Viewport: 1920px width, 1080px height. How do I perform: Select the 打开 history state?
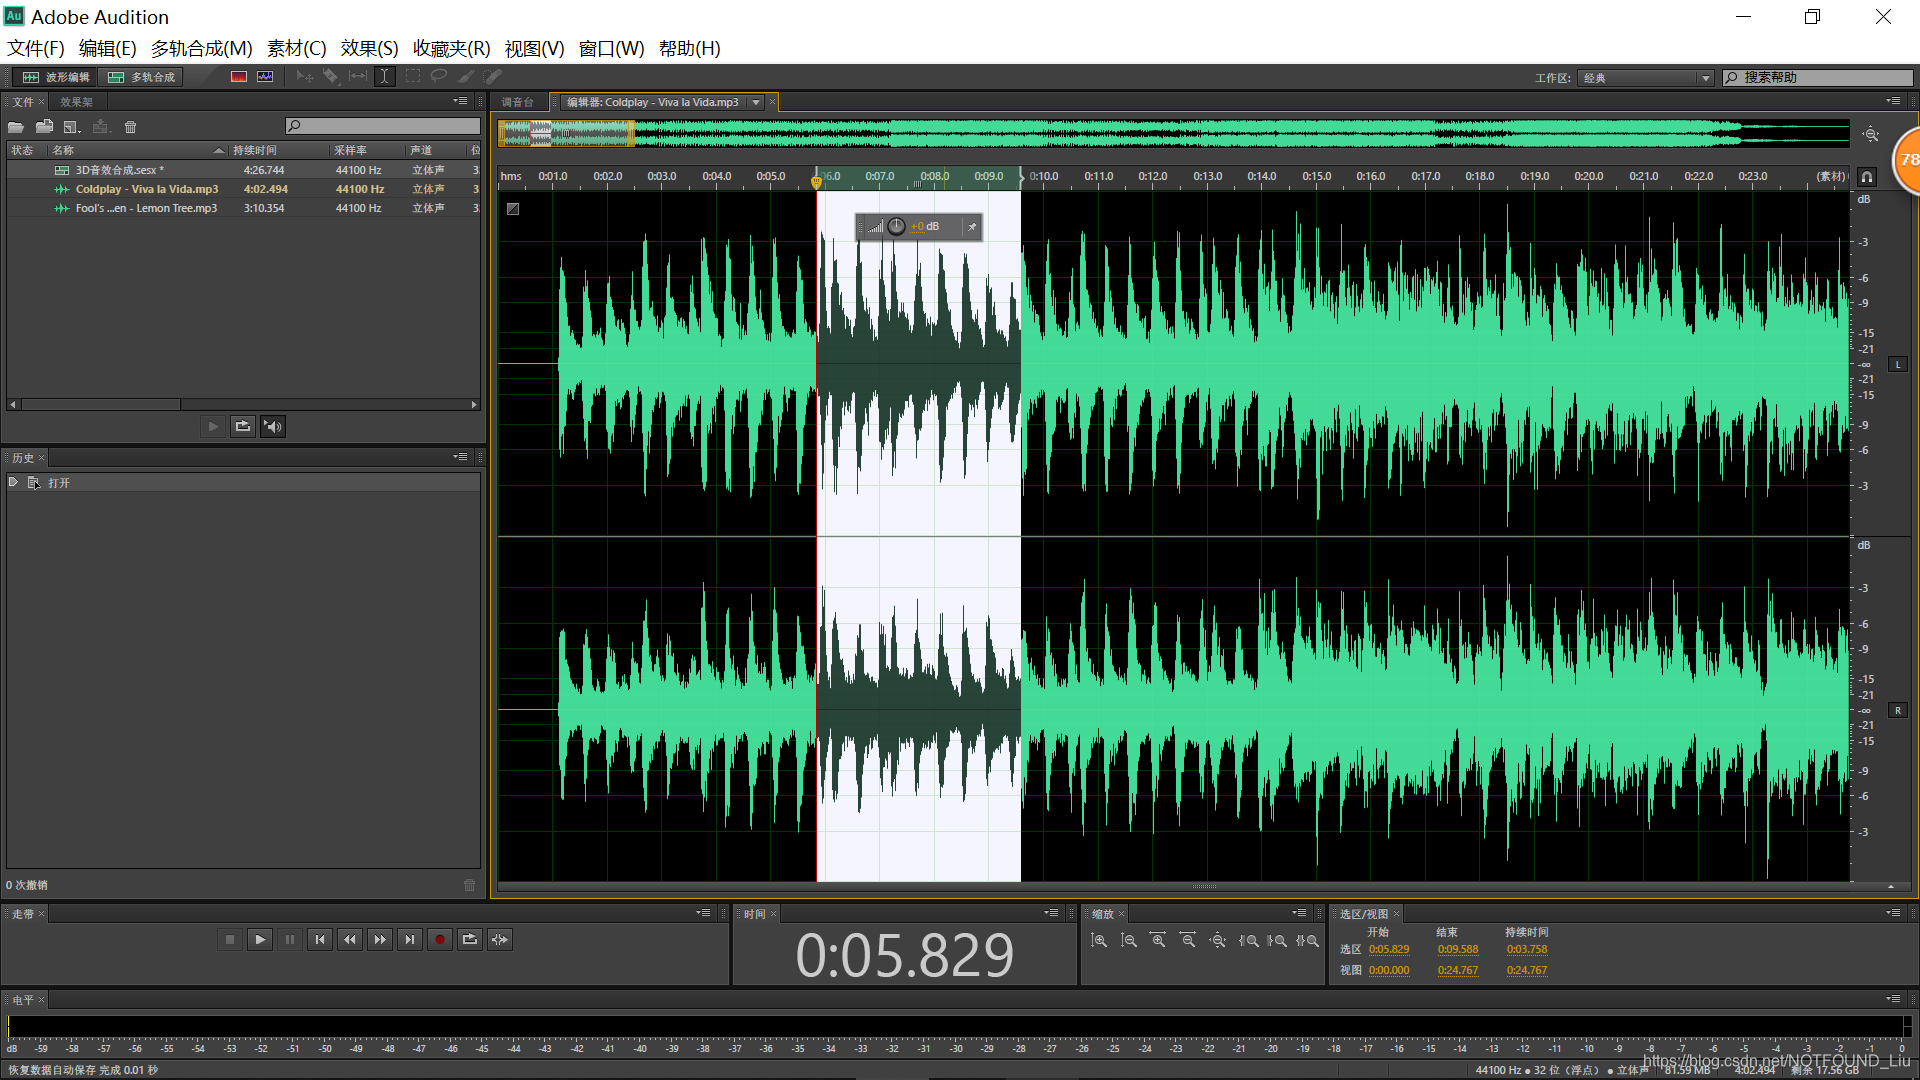(243, 483)
